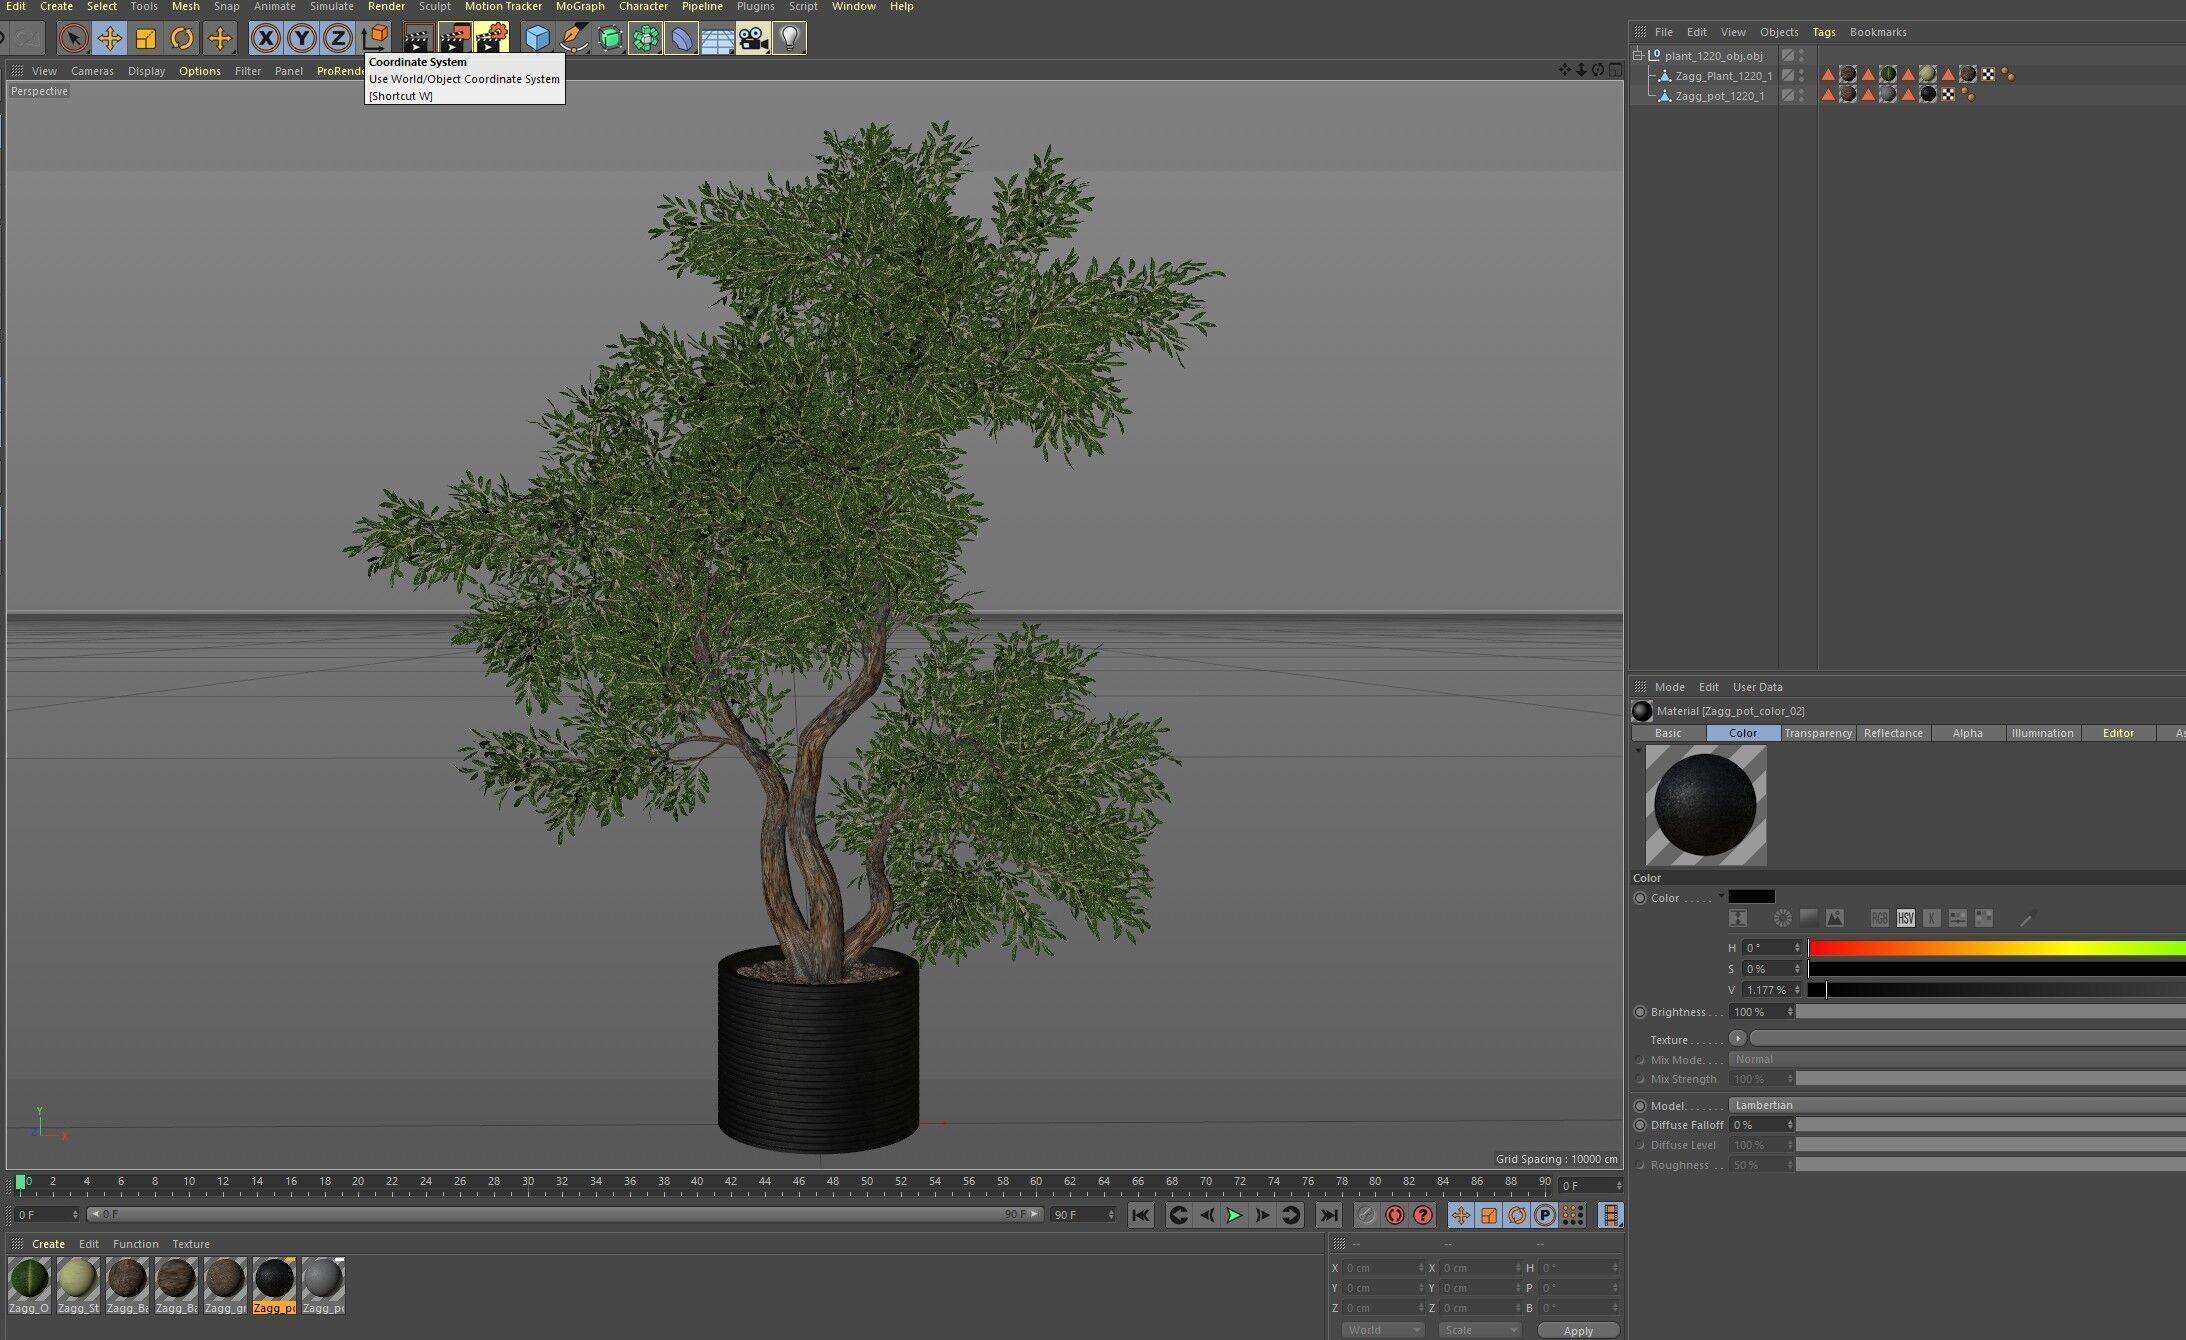
Task: Click the Record Active Objects button
Action: 1366,1215
